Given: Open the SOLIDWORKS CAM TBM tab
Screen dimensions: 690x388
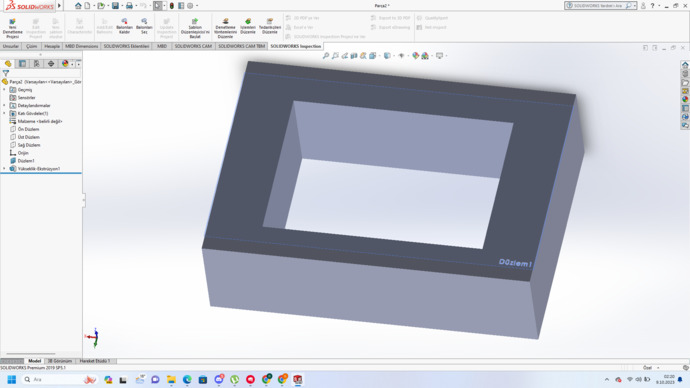Looking at the screenshot, I should coord(242,46).
